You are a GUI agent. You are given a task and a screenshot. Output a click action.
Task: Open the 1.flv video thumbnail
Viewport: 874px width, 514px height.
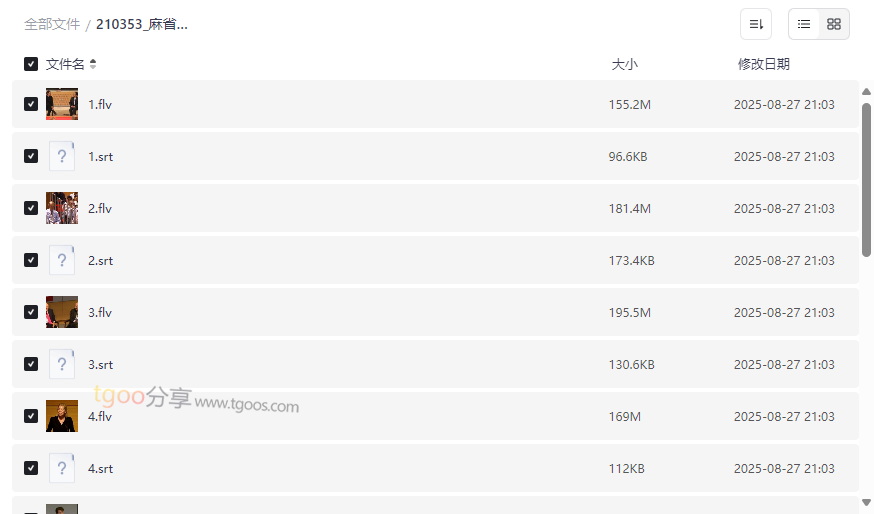(x=62, y=104)
